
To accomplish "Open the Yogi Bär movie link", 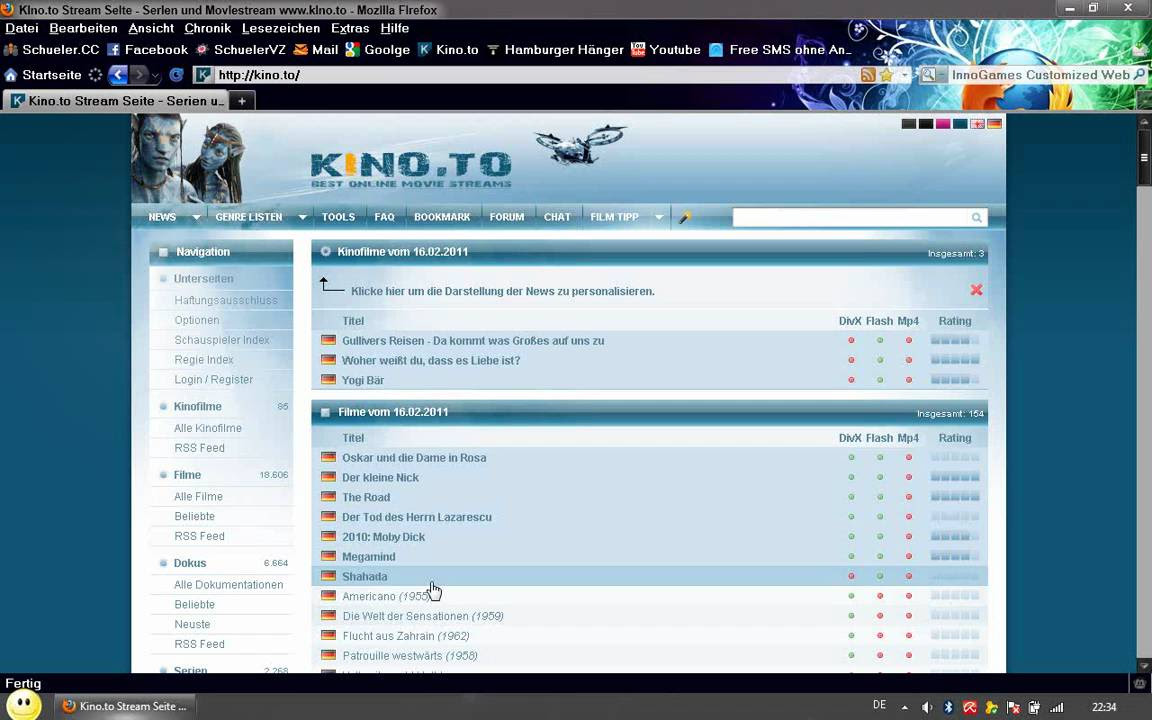I will point(363,381).
